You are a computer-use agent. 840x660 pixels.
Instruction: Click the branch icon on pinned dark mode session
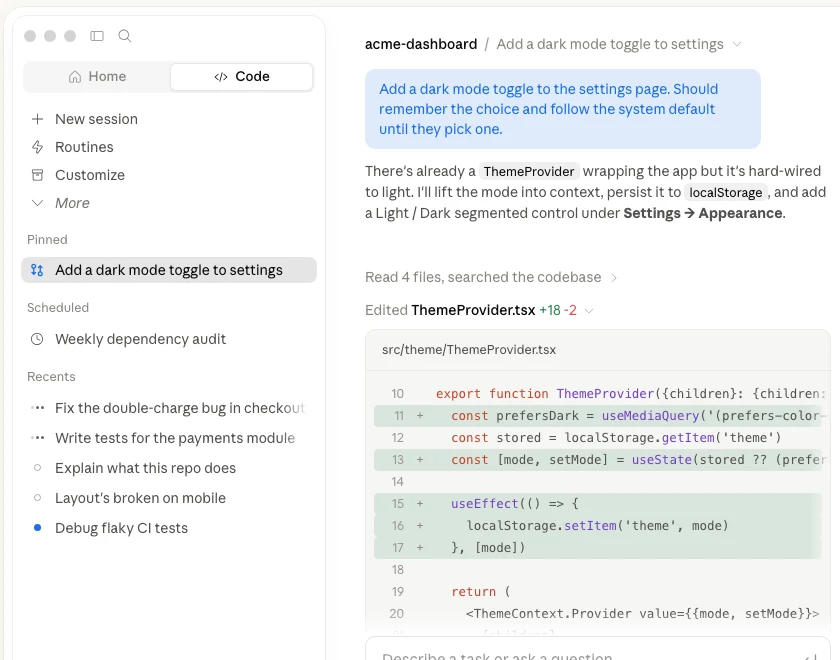[x=37, y=270]
